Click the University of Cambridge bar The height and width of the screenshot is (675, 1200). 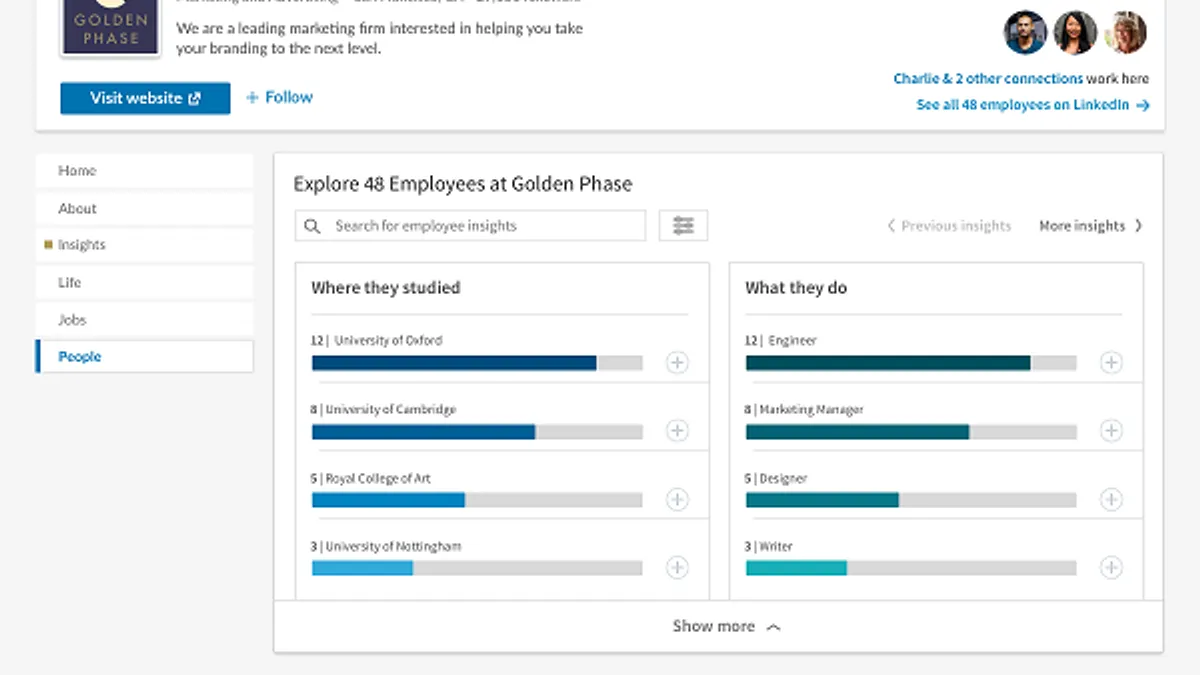click(x=477, y=432)
